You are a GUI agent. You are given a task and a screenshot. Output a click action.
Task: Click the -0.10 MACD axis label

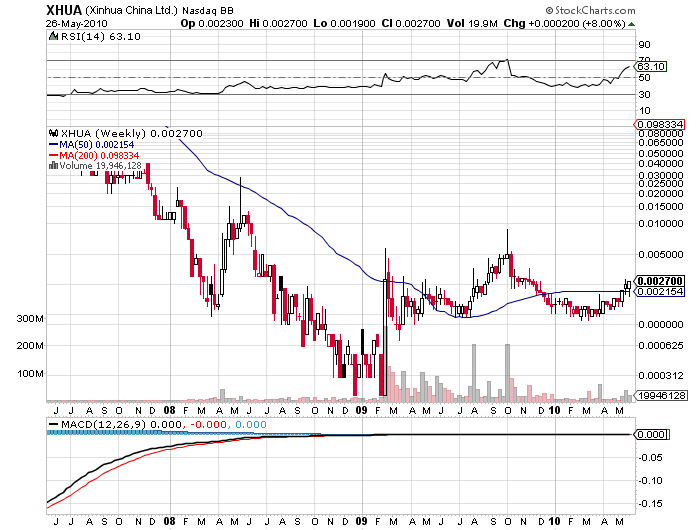(x=650, y=481)
